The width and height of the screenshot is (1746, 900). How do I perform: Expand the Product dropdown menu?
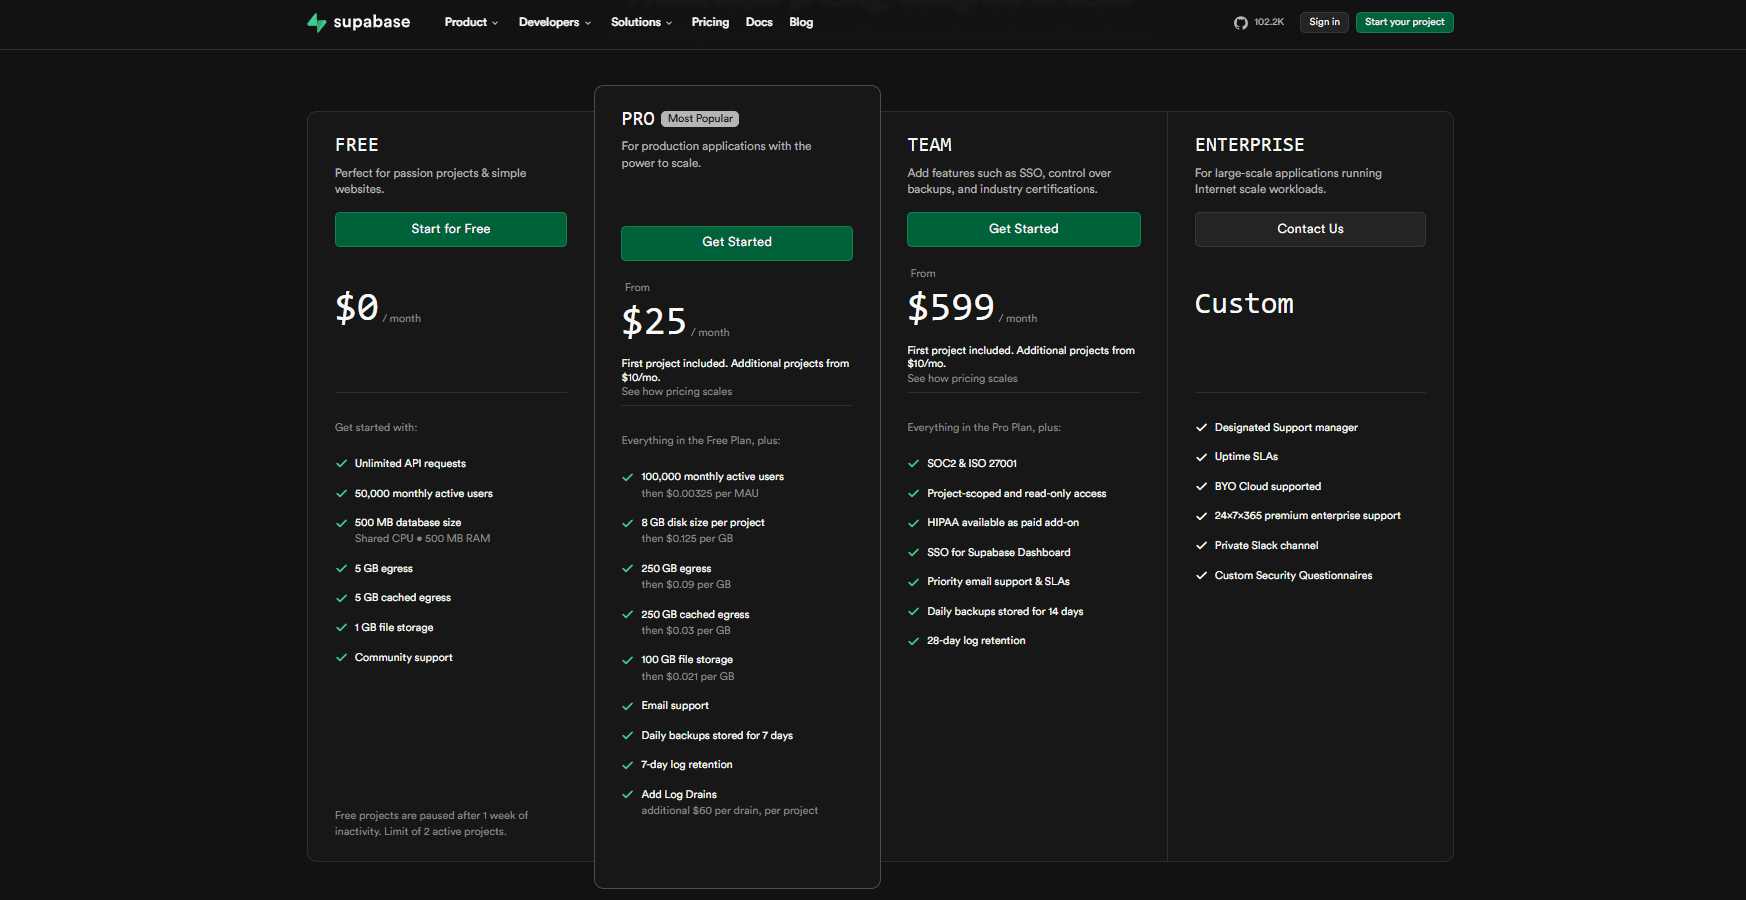tap(471, 22)
